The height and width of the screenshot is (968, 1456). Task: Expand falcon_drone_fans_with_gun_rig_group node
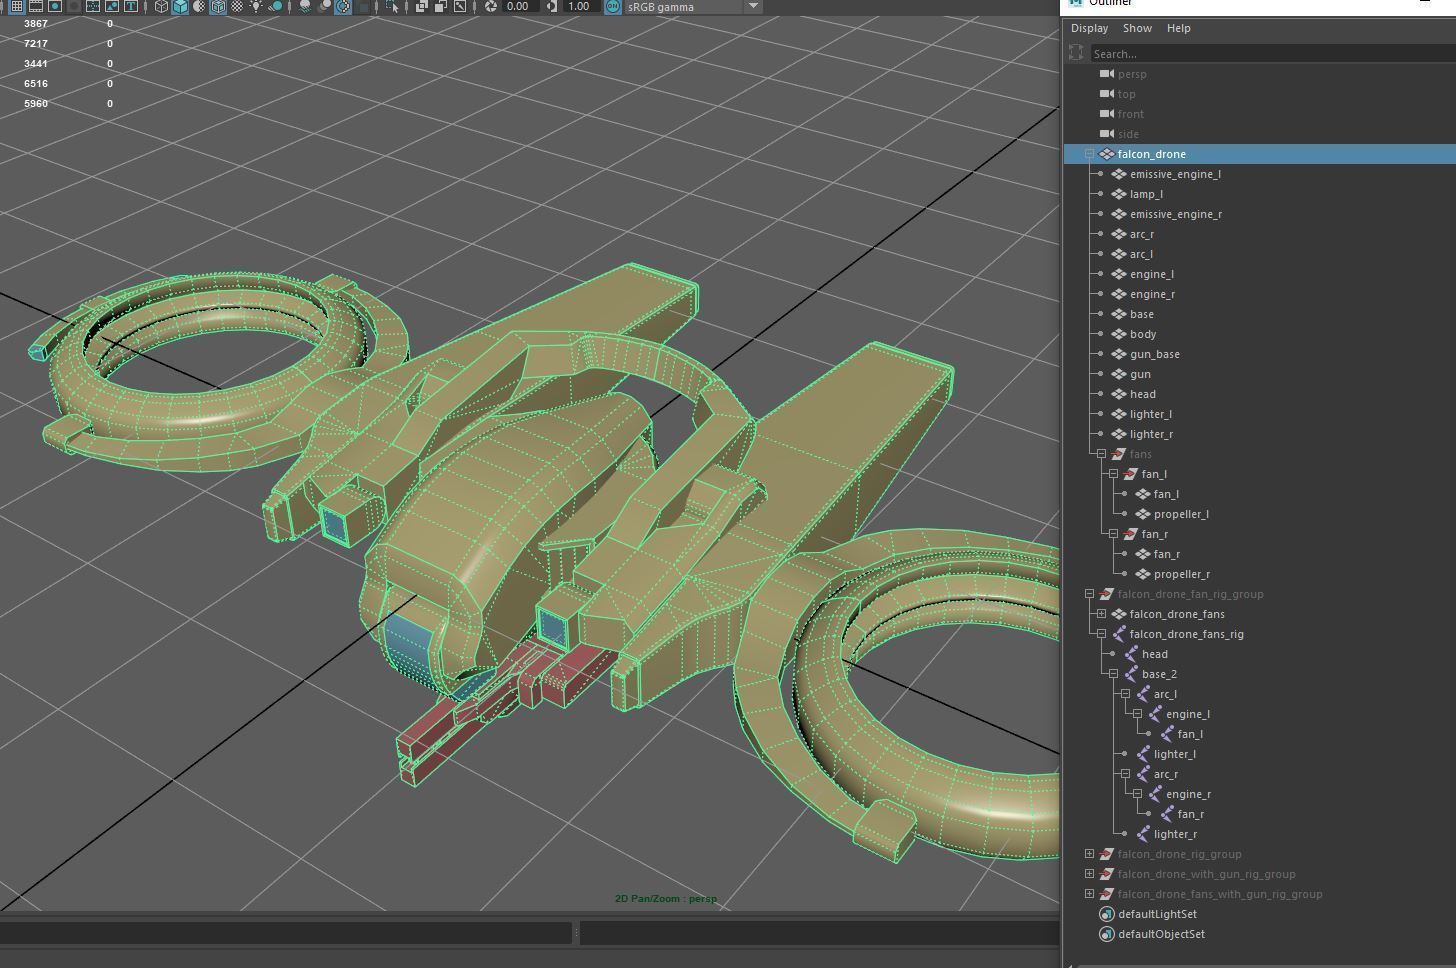(x=1089, y=894)
